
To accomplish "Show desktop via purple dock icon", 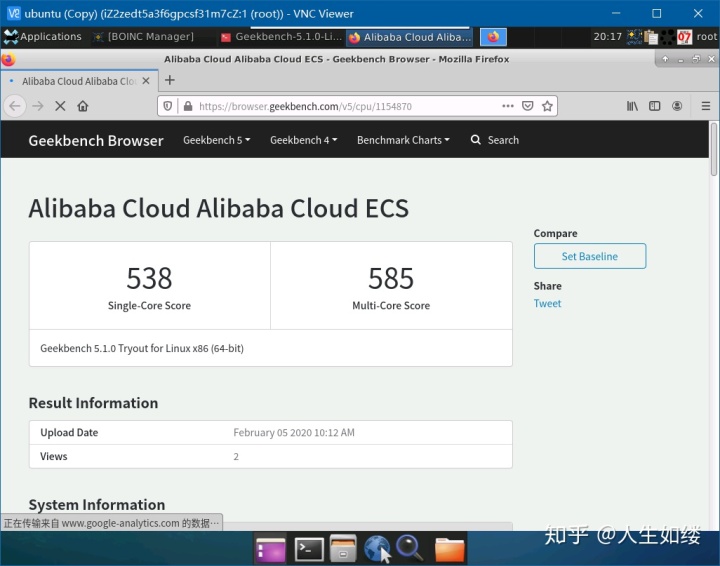I will (x=270, y=549).
